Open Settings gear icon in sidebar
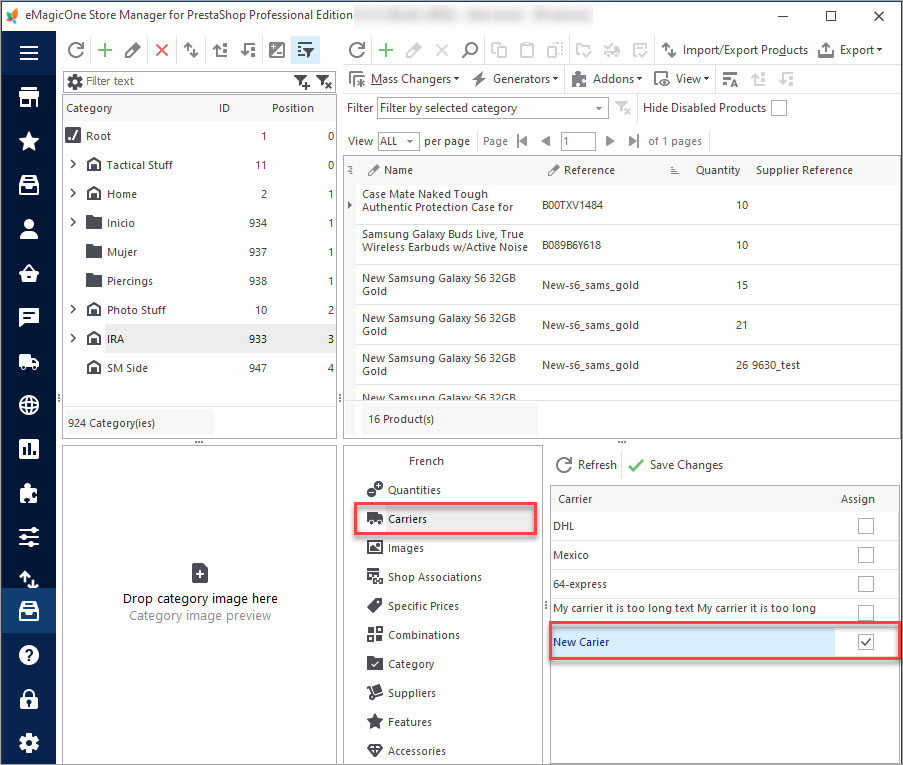 (29, 743)
